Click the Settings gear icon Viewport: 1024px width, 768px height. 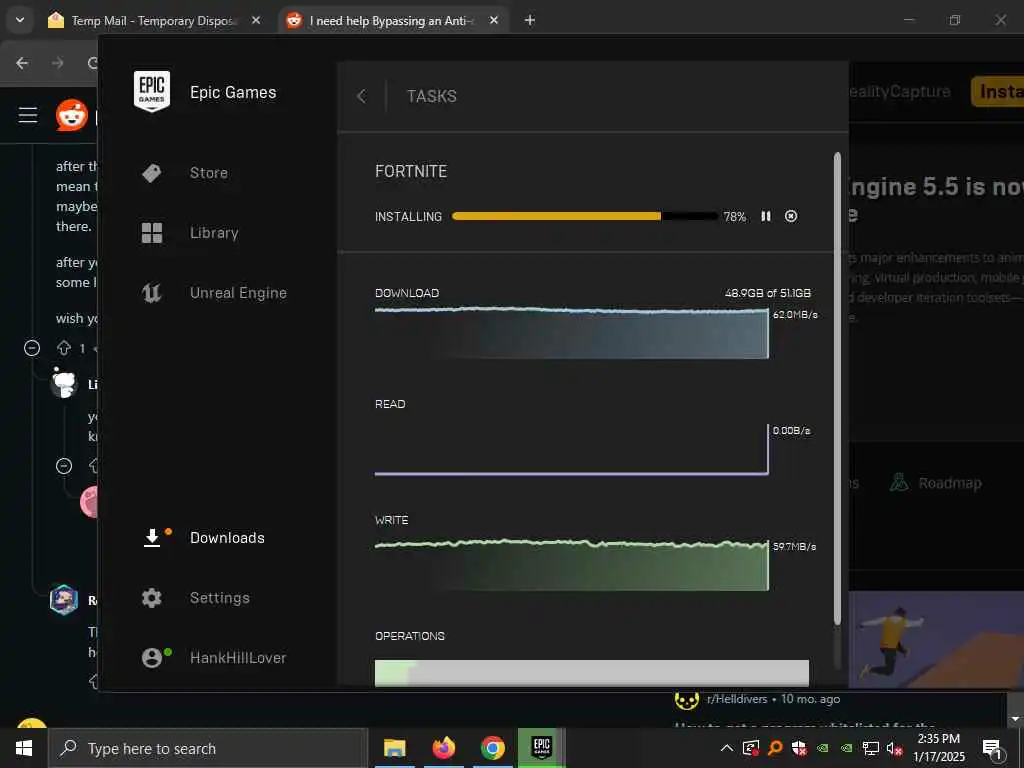tap(152, 598)
